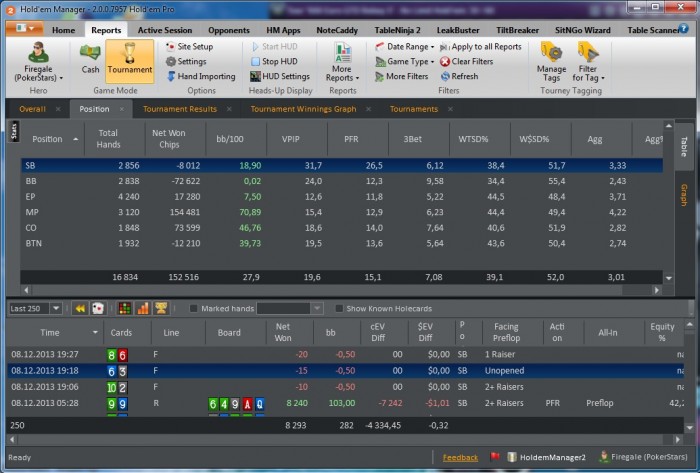
Task: Click the hands list horizontal scrollbar
Action: click(x=345, y=440)
